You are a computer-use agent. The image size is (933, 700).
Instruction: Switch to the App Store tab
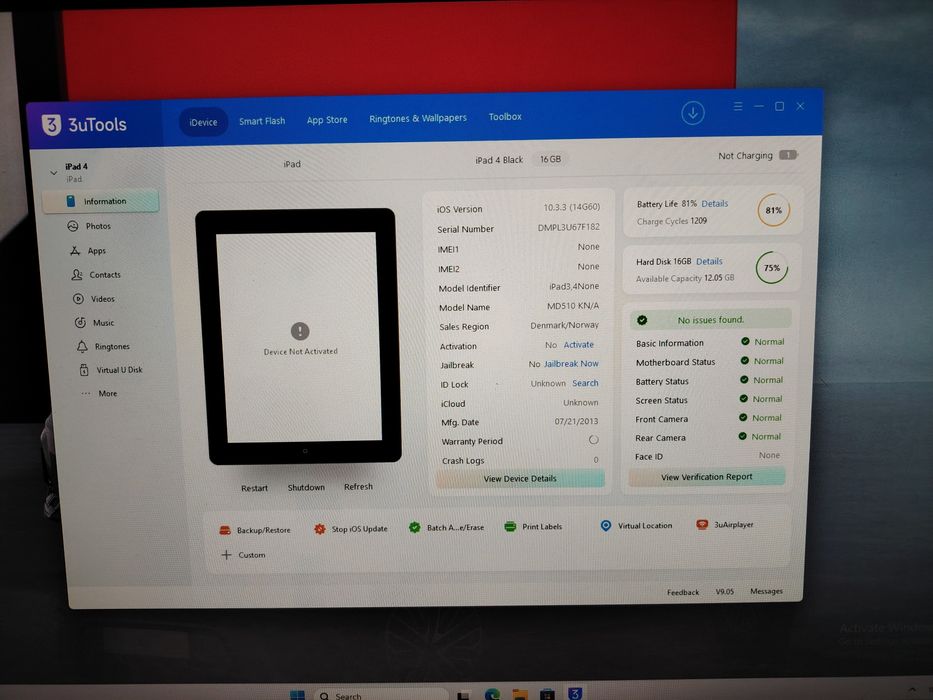point(327,120)
